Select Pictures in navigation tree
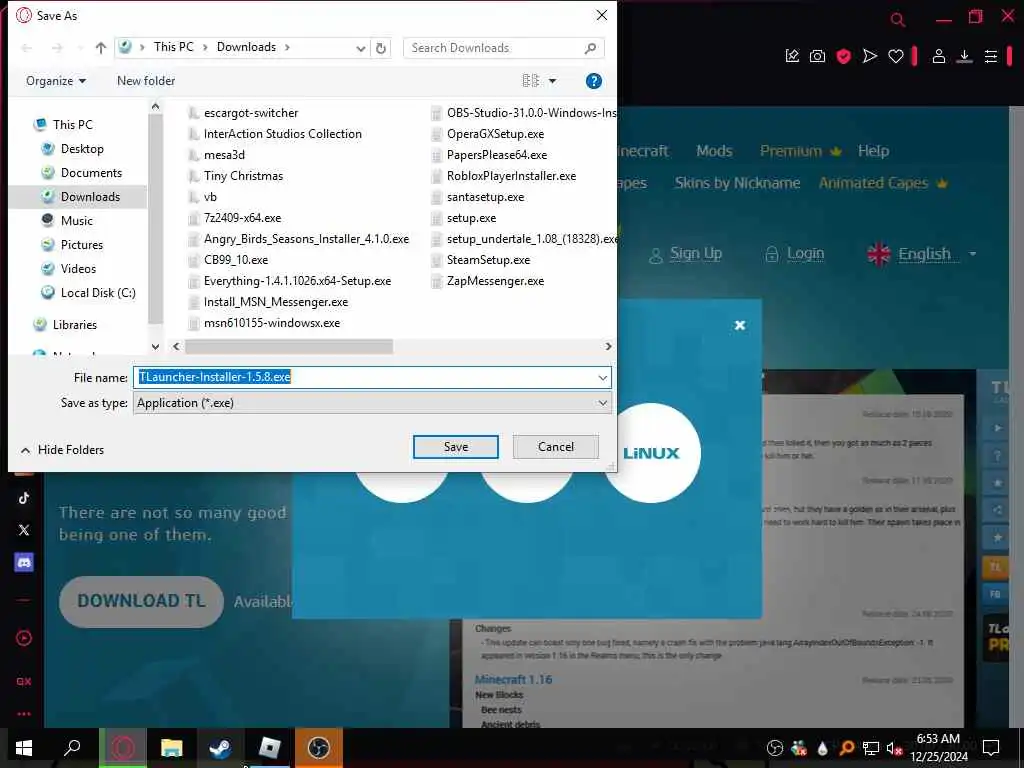 (82, 245)
